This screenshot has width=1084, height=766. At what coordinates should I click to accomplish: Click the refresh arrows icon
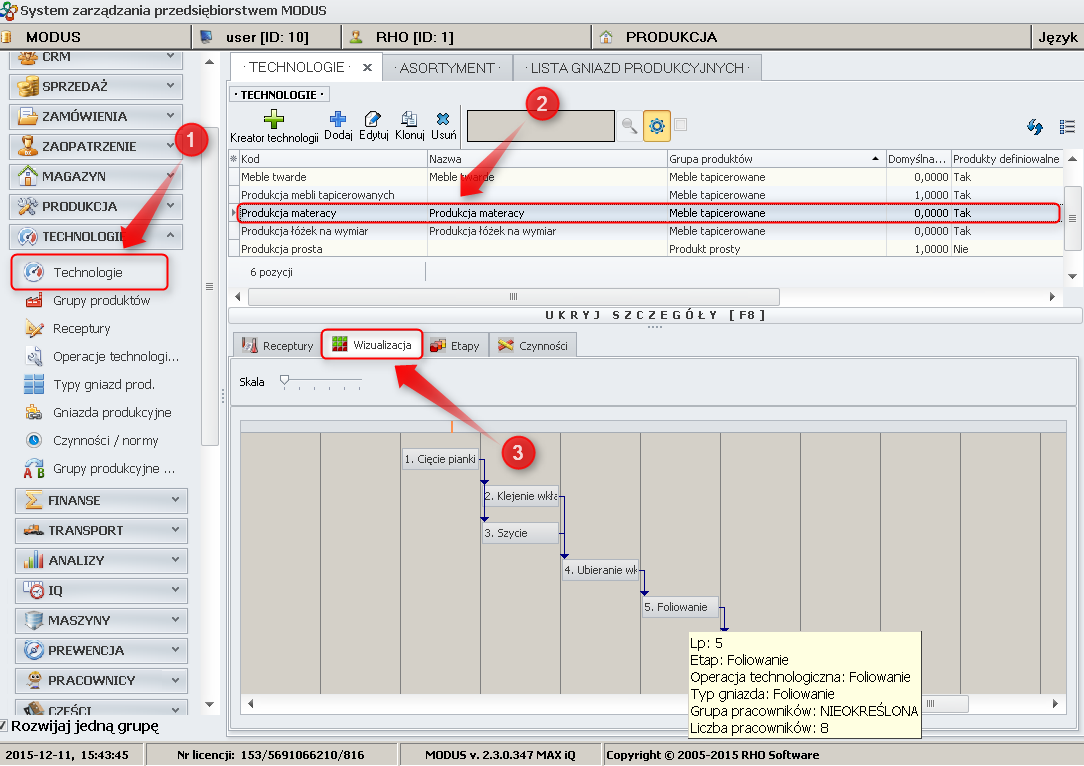(1035, 127)
